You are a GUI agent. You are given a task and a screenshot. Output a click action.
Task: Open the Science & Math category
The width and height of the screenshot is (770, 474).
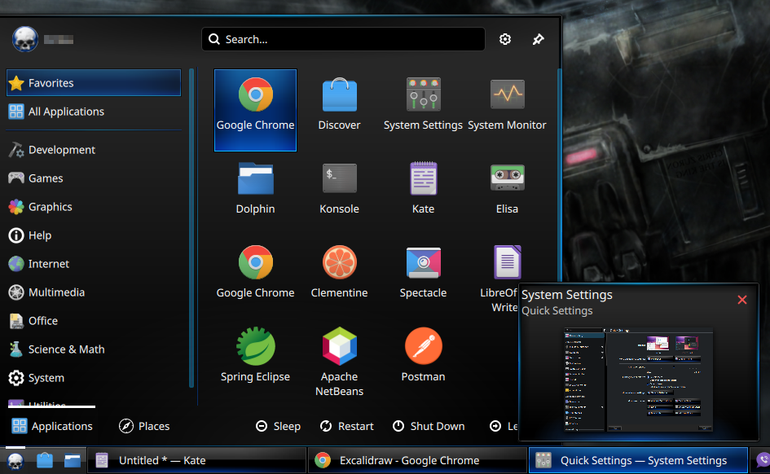[x=94, y=349]
